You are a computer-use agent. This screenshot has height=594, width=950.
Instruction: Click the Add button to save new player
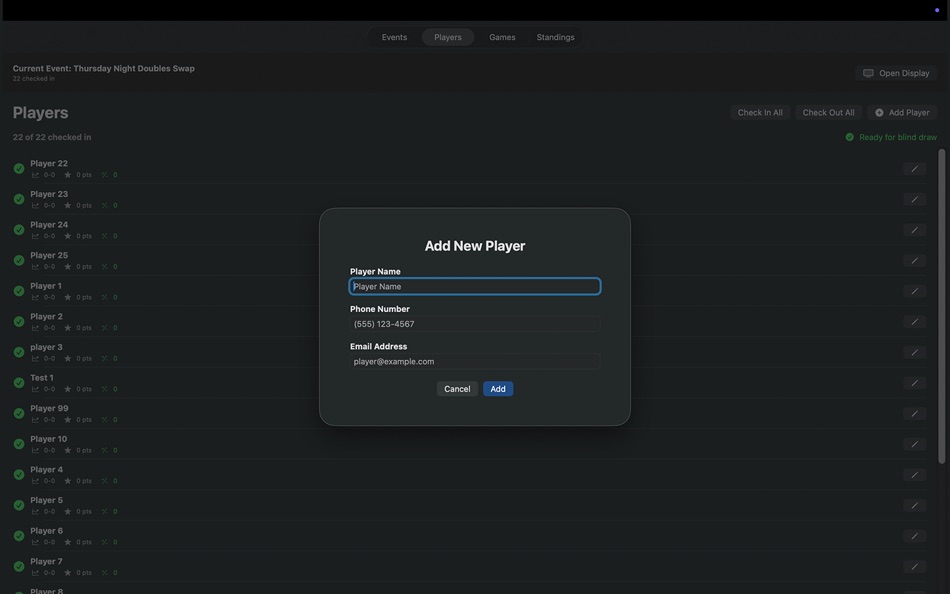pos(498,387)
